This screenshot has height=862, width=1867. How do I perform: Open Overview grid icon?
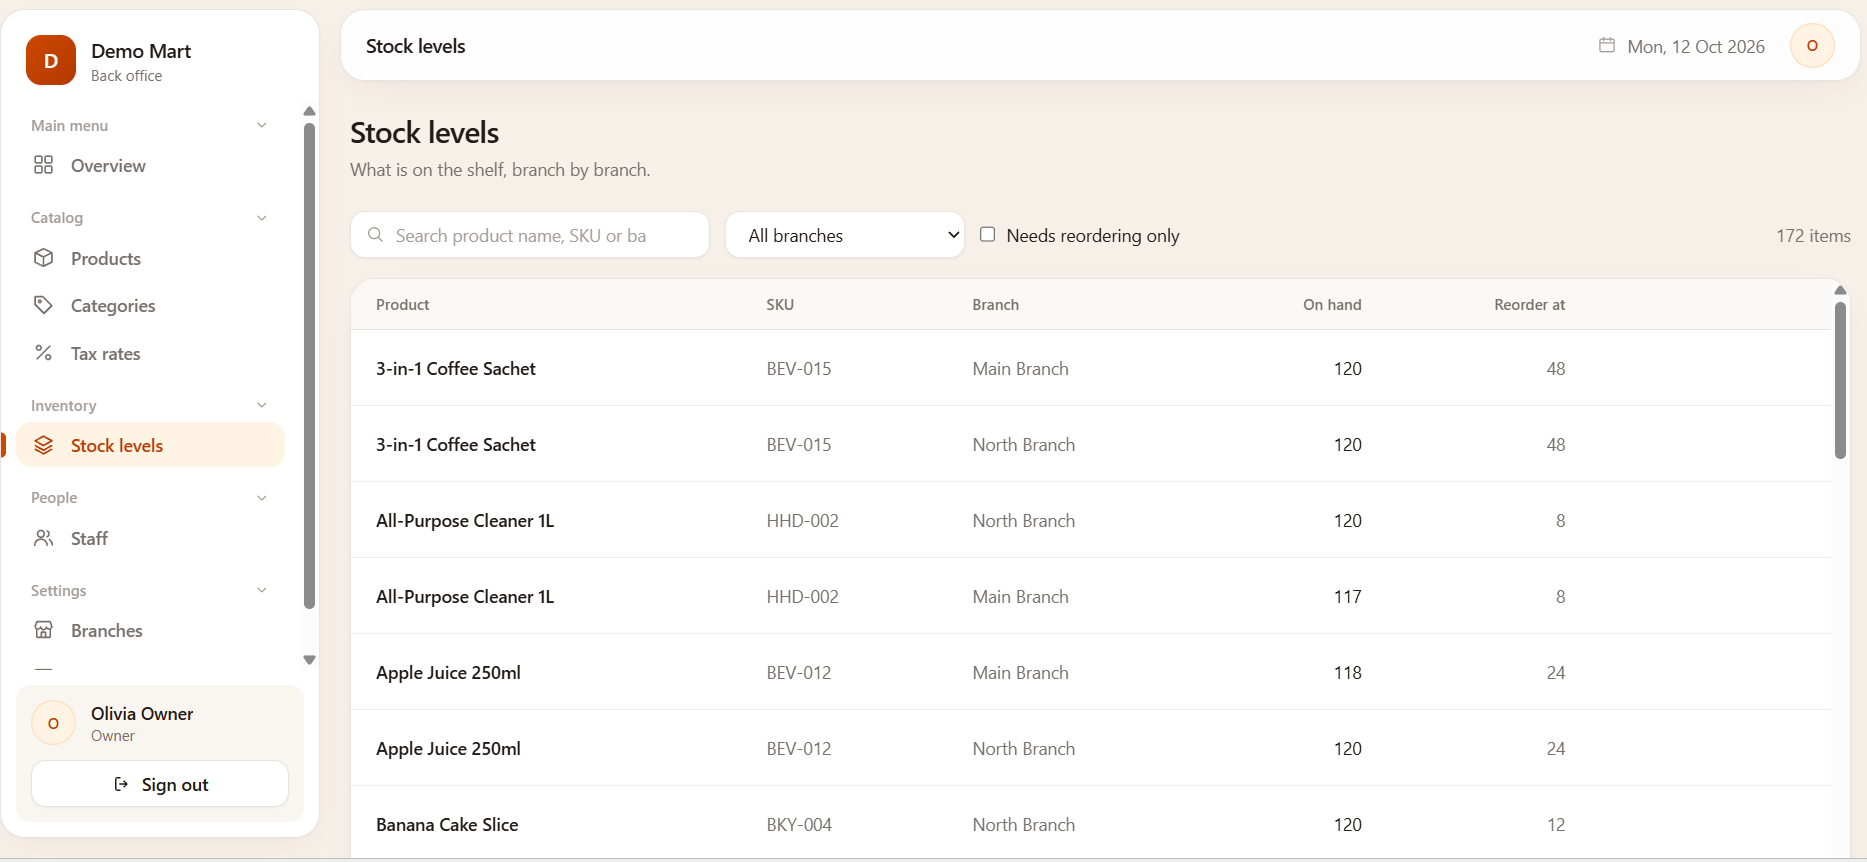(x=43, y=165)
